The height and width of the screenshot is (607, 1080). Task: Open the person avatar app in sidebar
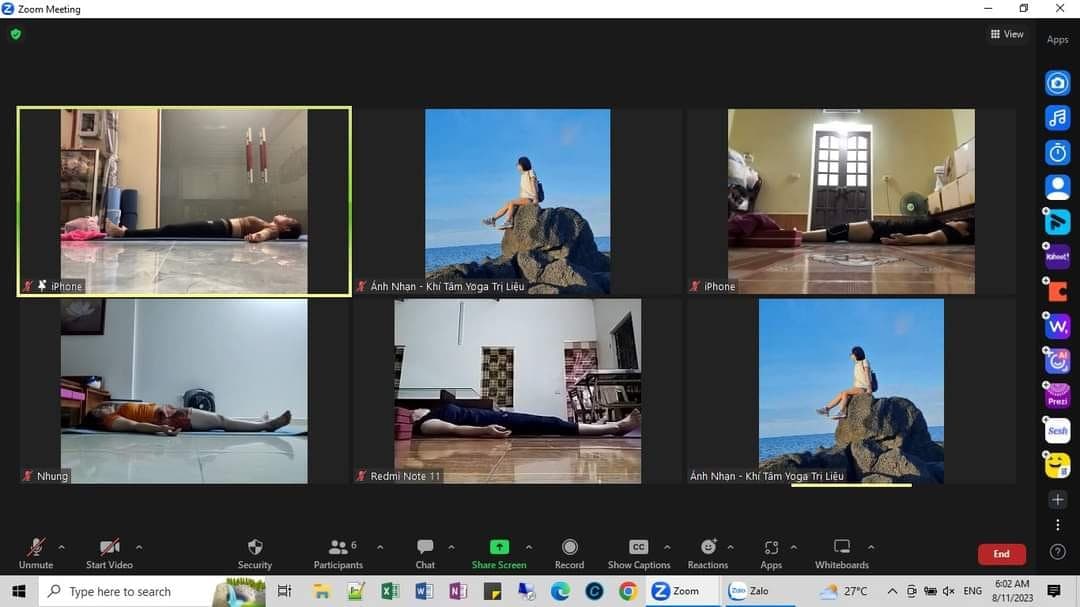pyautogui.click(x=1057, y=187)
